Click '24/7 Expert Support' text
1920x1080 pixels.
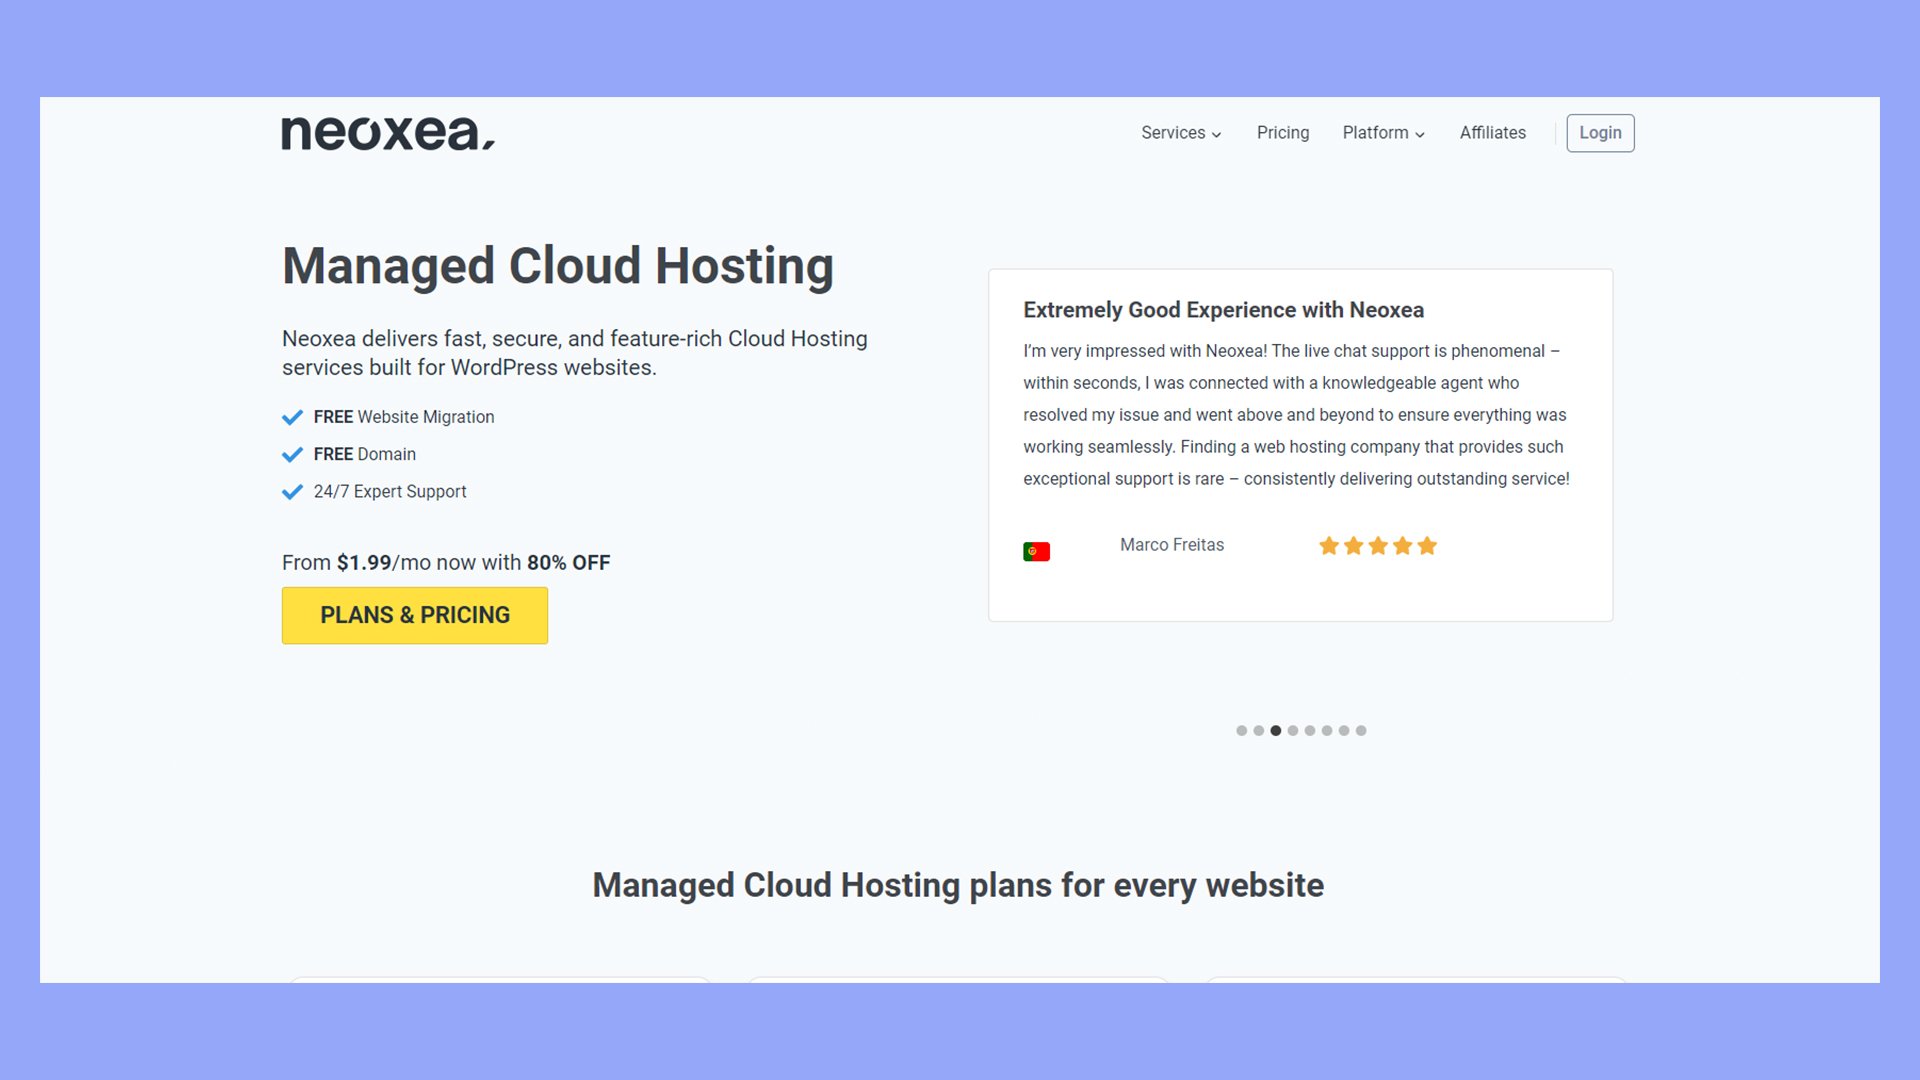[x=390, y=492]
